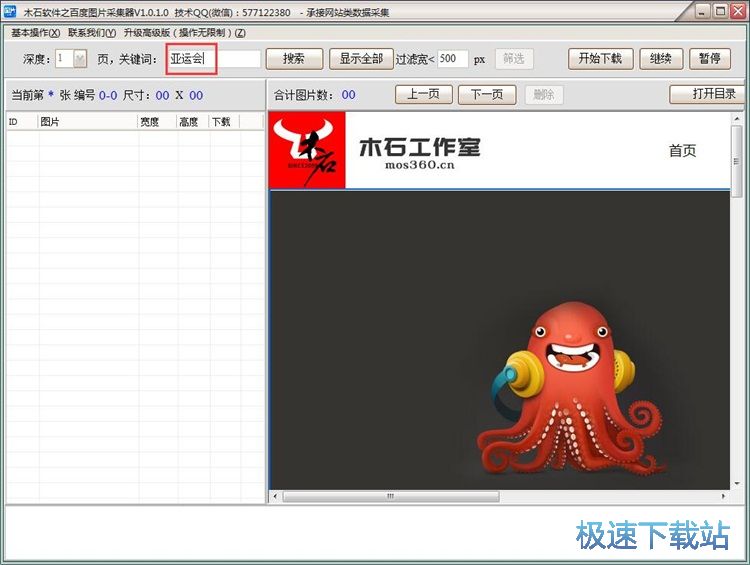Go to previous page with 上一页
This screenshot has height=565, width=750.
pyautogui.click(x=424, y=95)
